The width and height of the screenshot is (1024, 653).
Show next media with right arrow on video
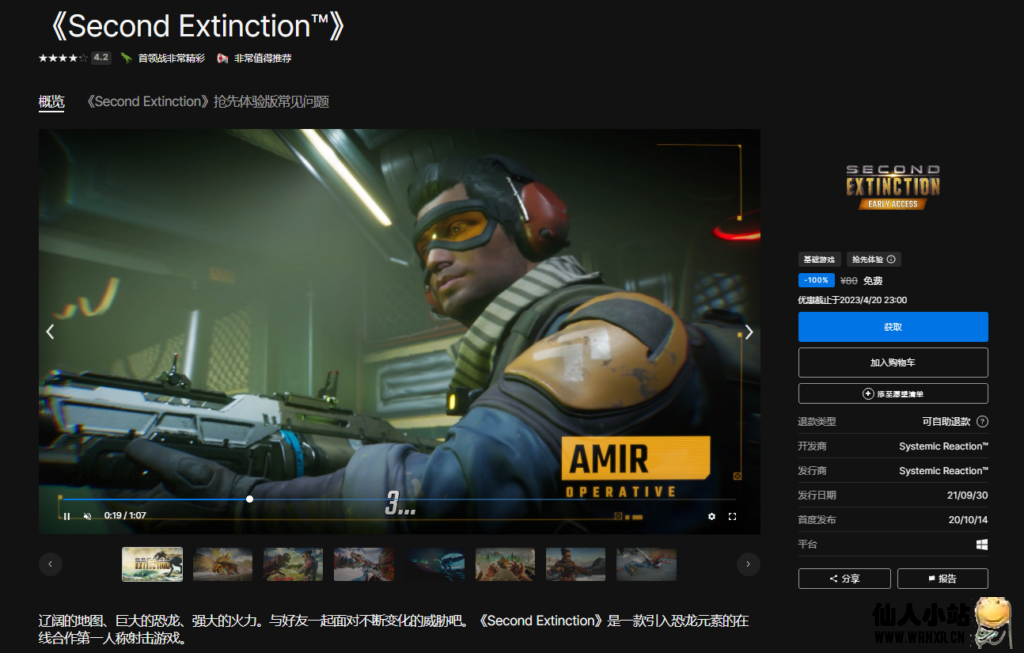(x=748, y=332)
